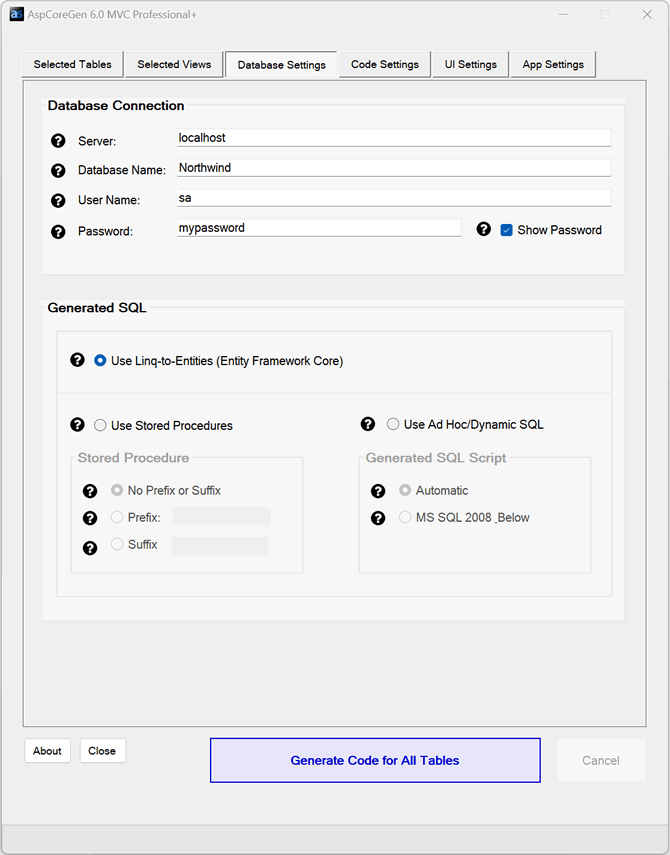This screenshot has width=670, height=855.
Task: Click help icon next to Prefix option
Action: pos(90,518)
